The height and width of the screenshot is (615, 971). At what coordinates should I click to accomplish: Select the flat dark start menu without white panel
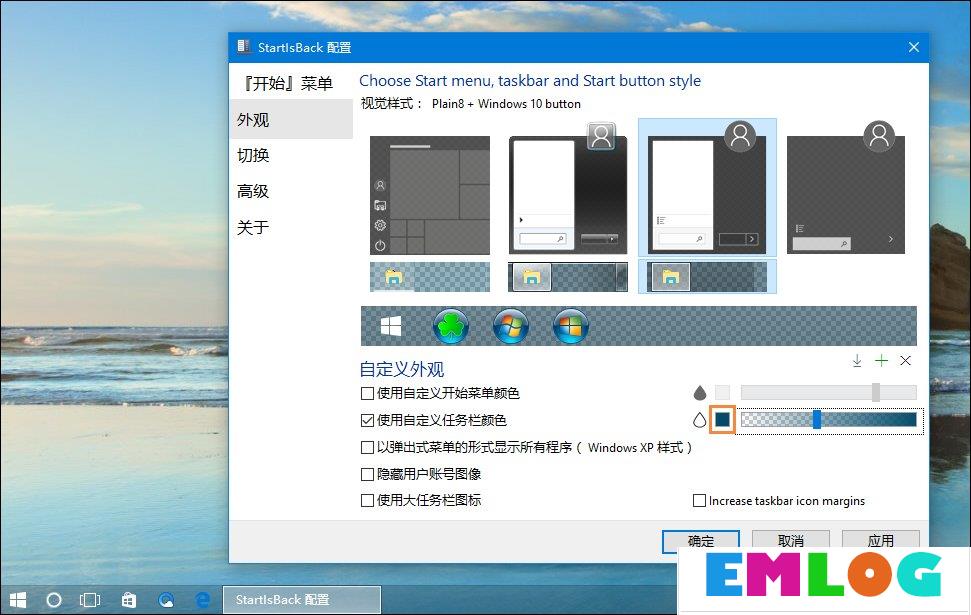pos(846,188)
